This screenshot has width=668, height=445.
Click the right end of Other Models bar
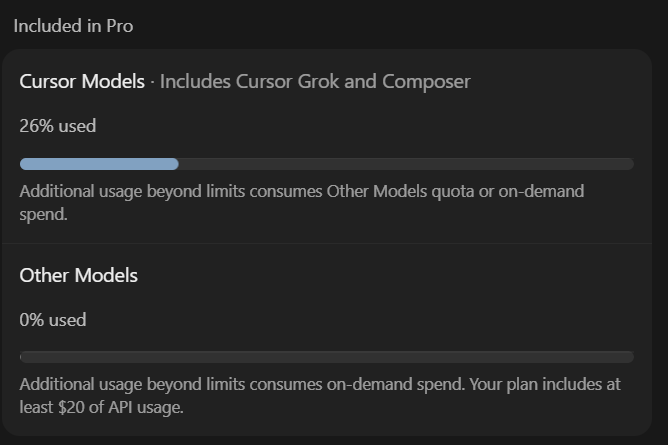pos(630,357)
